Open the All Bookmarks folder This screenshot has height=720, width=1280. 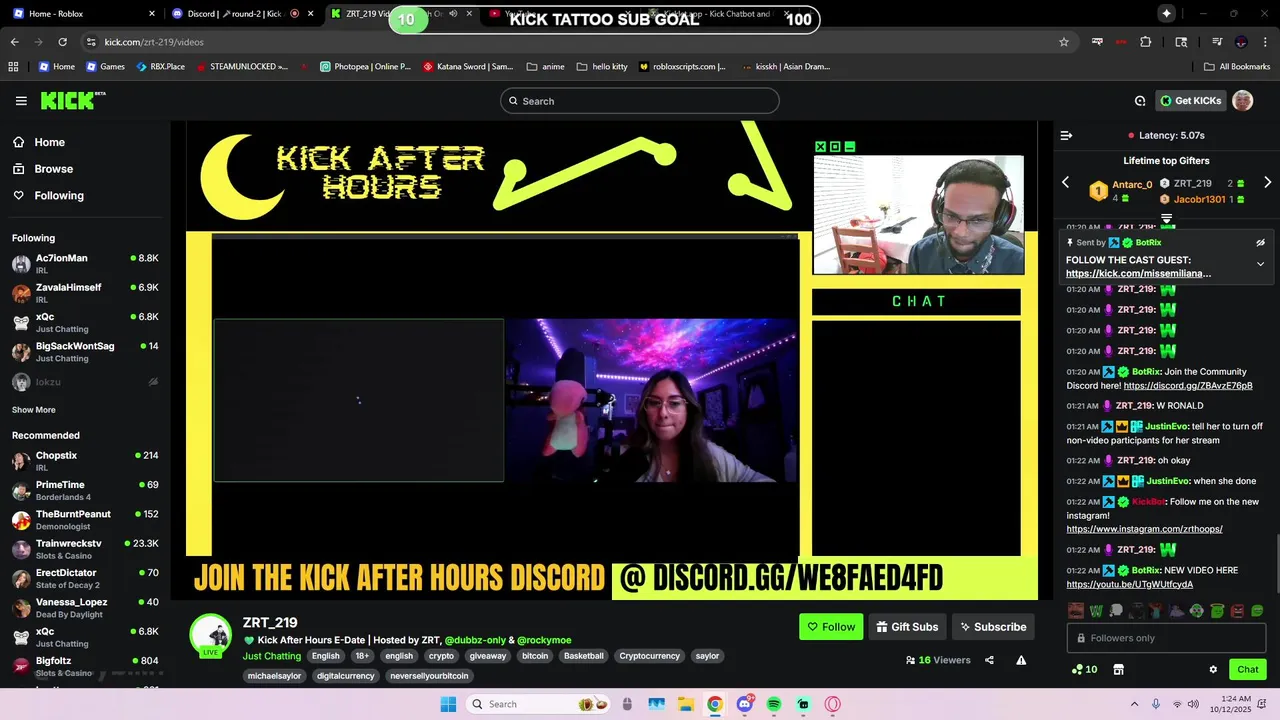coord(1237,67)
